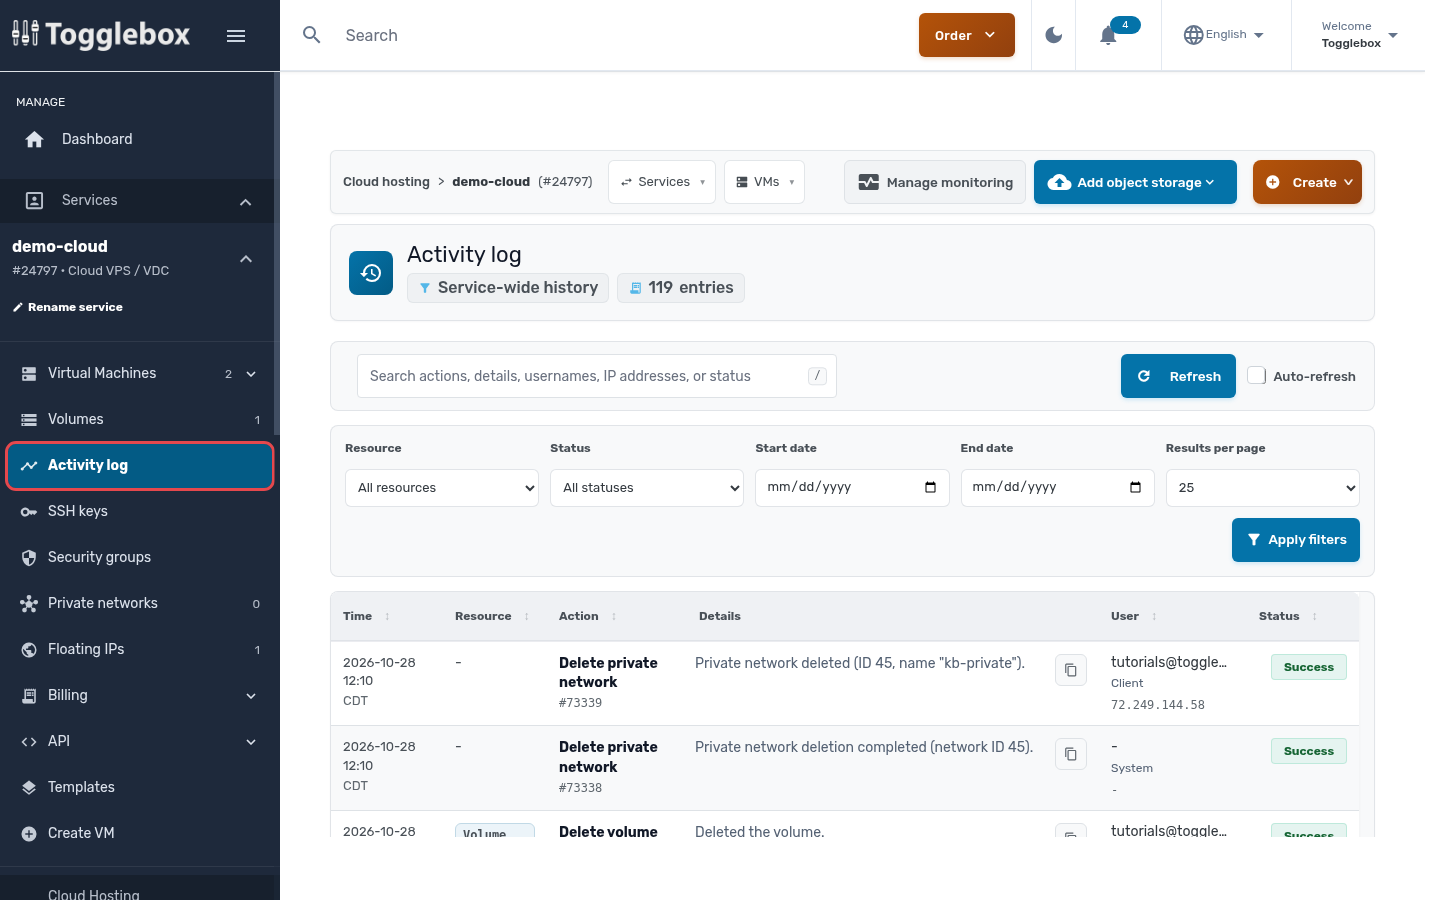Expand the Billing menu chevron

click(251, 696)
